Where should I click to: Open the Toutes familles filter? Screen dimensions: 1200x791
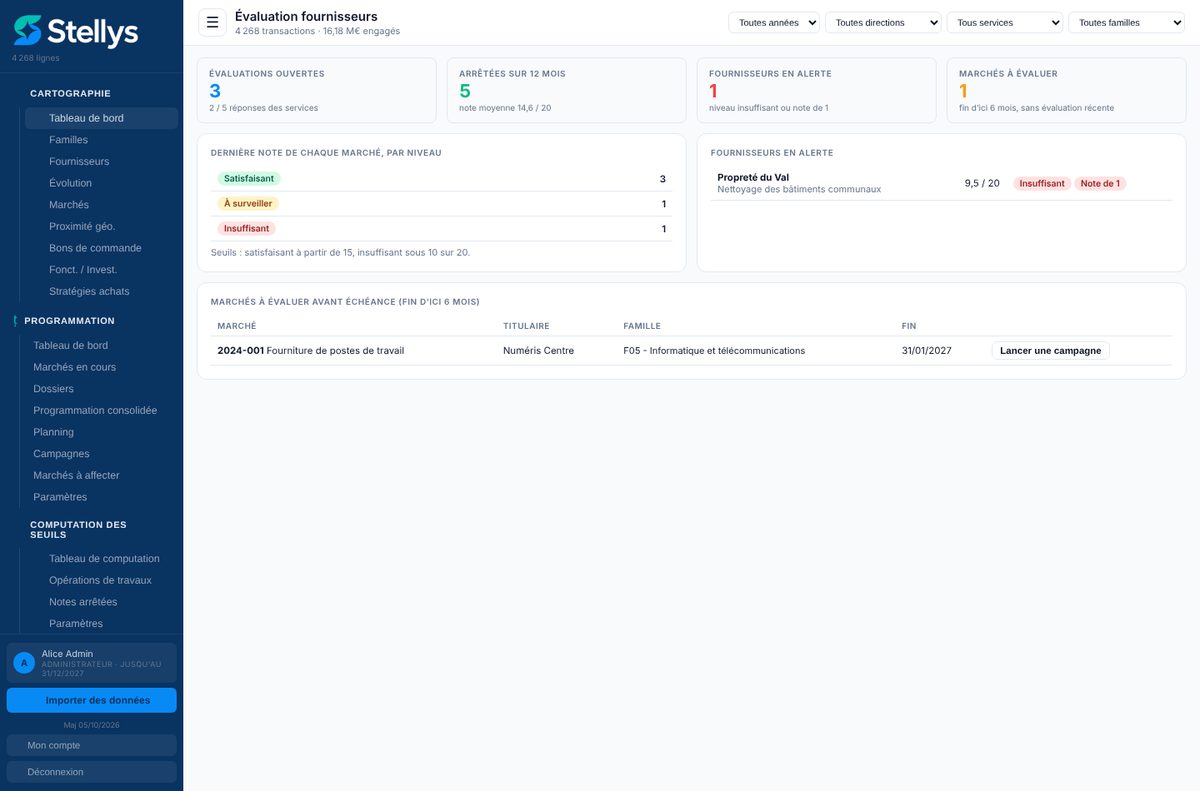point(1126,23)
